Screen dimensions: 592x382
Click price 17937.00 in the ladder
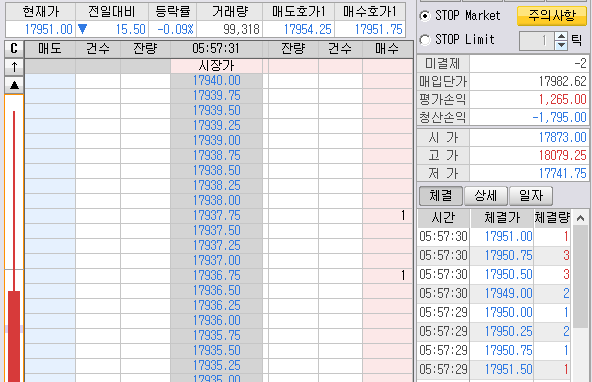[216, 260]
